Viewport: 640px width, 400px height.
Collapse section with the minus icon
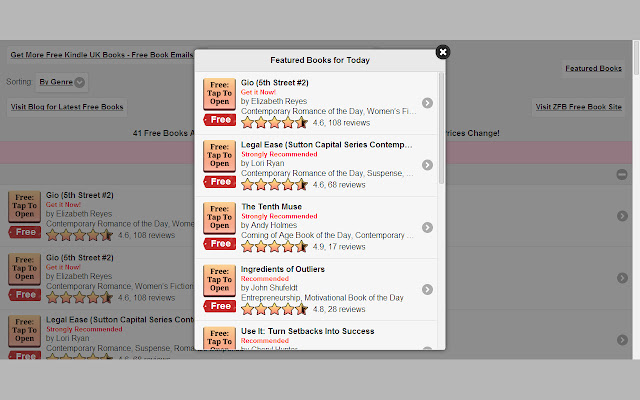[x=622, y=174]
